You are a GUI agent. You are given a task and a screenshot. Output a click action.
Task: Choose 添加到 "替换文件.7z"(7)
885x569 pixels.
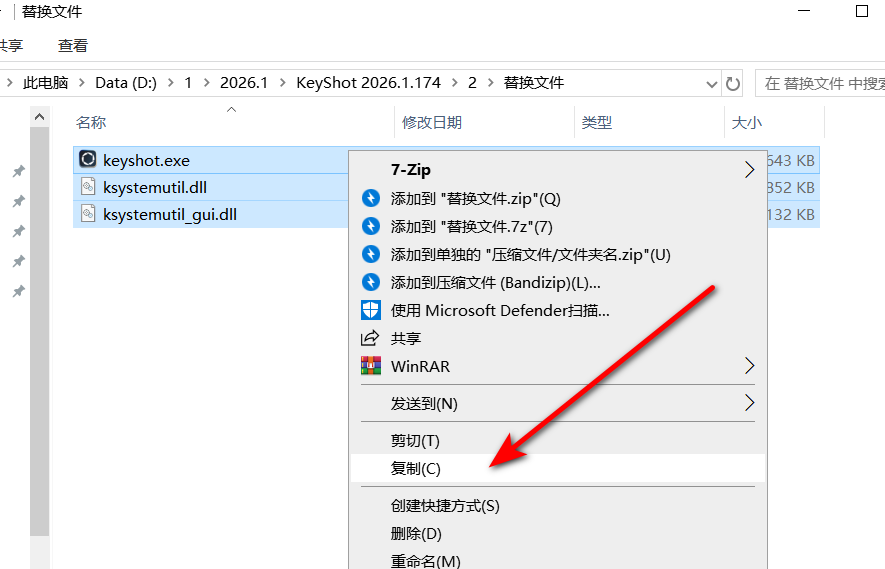click(x=558, y=226)
